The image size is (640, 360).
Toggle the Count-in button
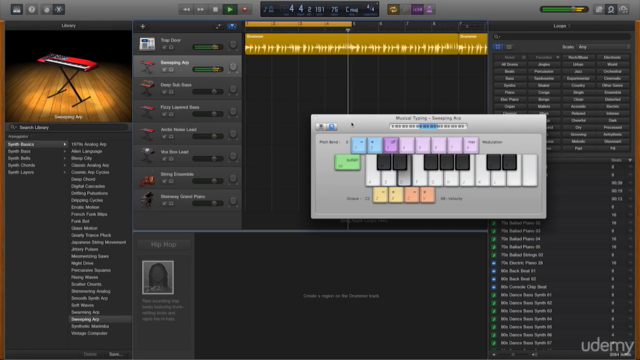(417, 9)
